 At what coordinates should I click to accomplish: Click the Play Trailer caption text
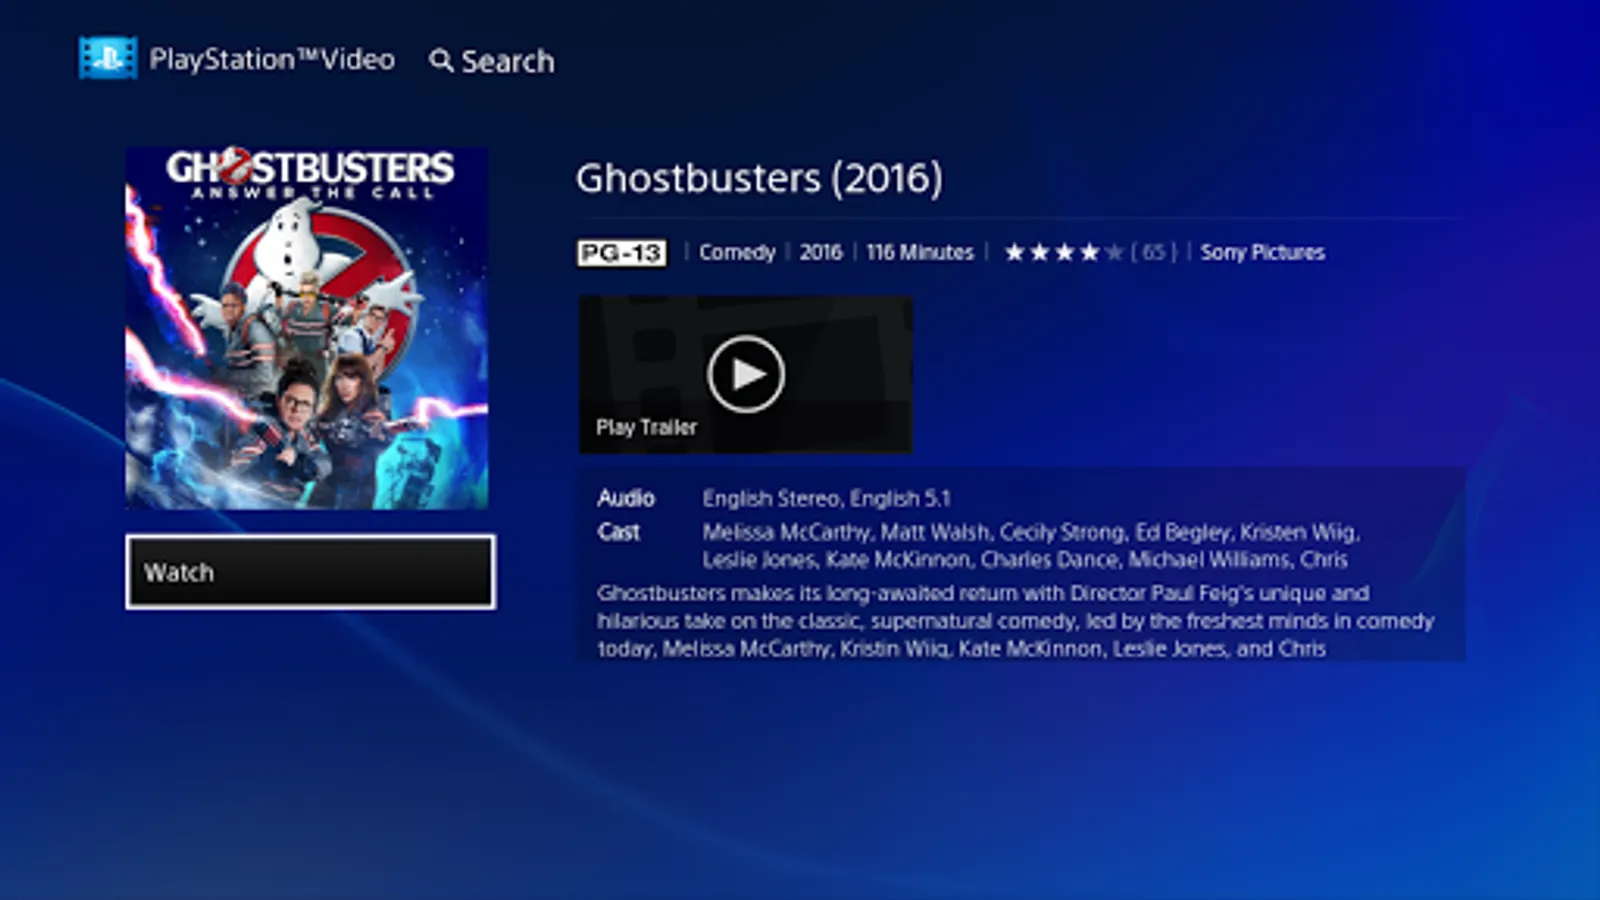(646, 427)
